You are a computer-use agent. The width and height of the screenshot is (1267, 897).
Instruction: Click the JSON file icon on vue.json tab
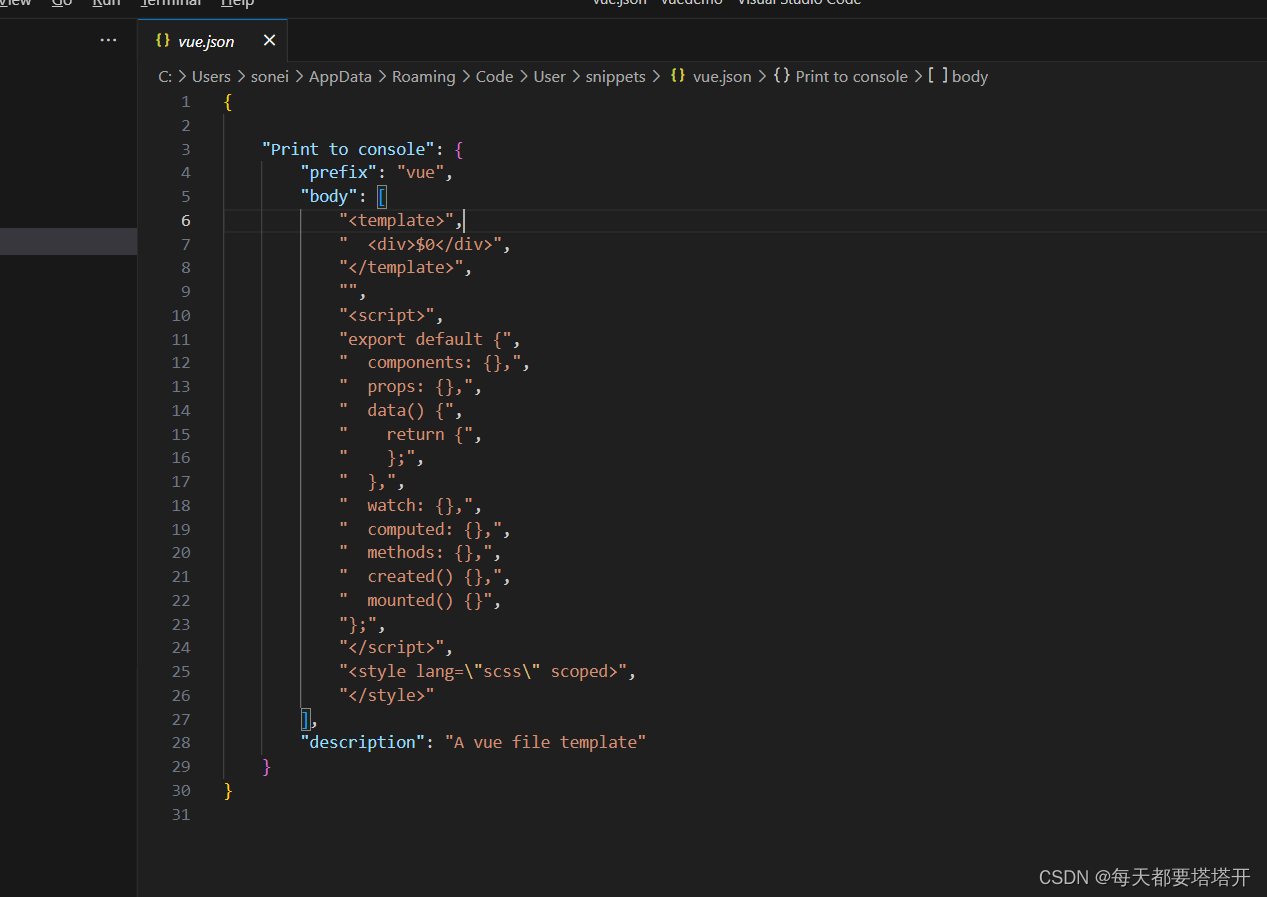tap(163, 41)
